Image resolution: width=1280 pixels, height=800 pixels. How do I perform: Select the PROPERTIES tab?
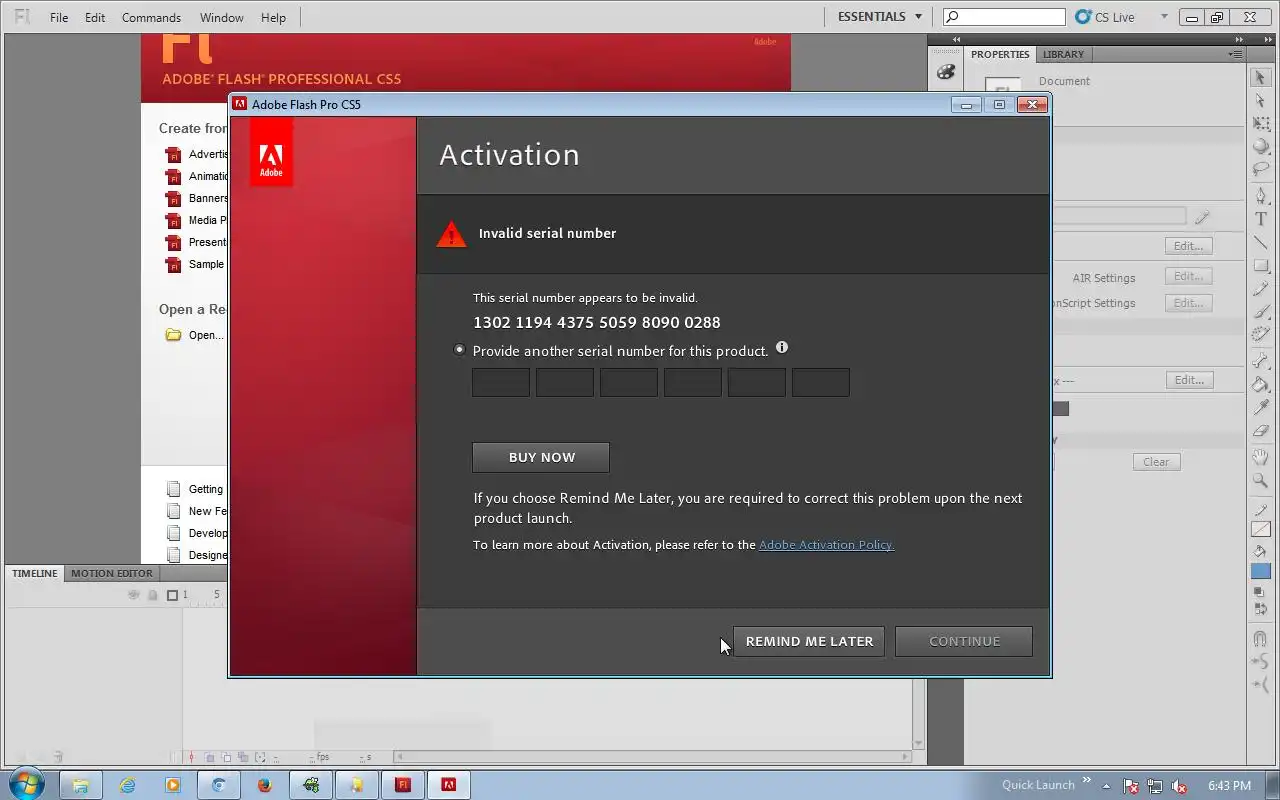pyautogui.click(x=999, y=54)
